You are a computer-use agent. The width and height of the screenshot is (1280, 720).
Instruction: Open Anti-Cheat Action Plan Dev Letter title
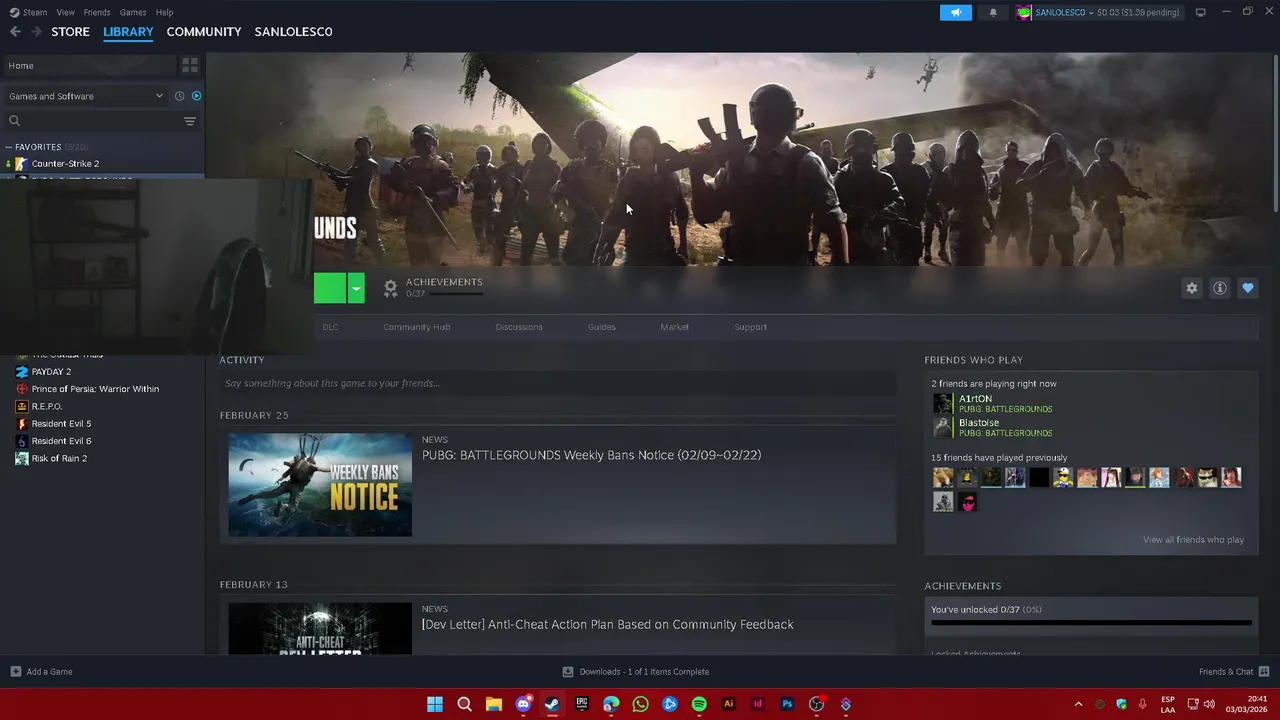[607, 624]
